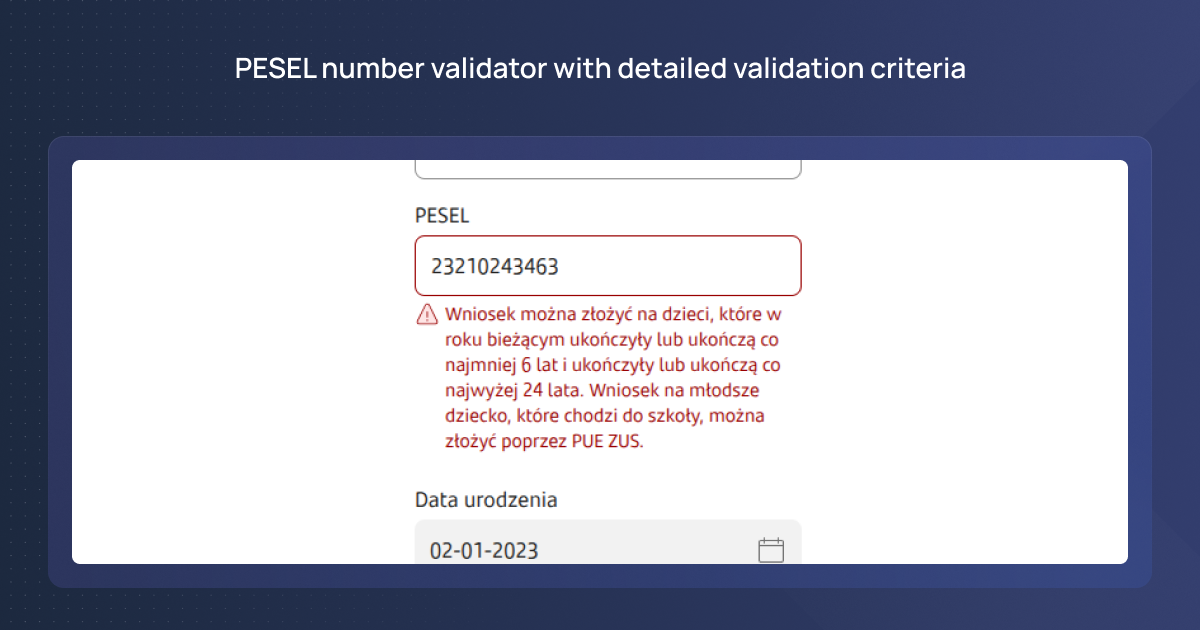Click the Data urodzenia label
The width and height of the screenshot is (1200, 630).
click(486, 499)
